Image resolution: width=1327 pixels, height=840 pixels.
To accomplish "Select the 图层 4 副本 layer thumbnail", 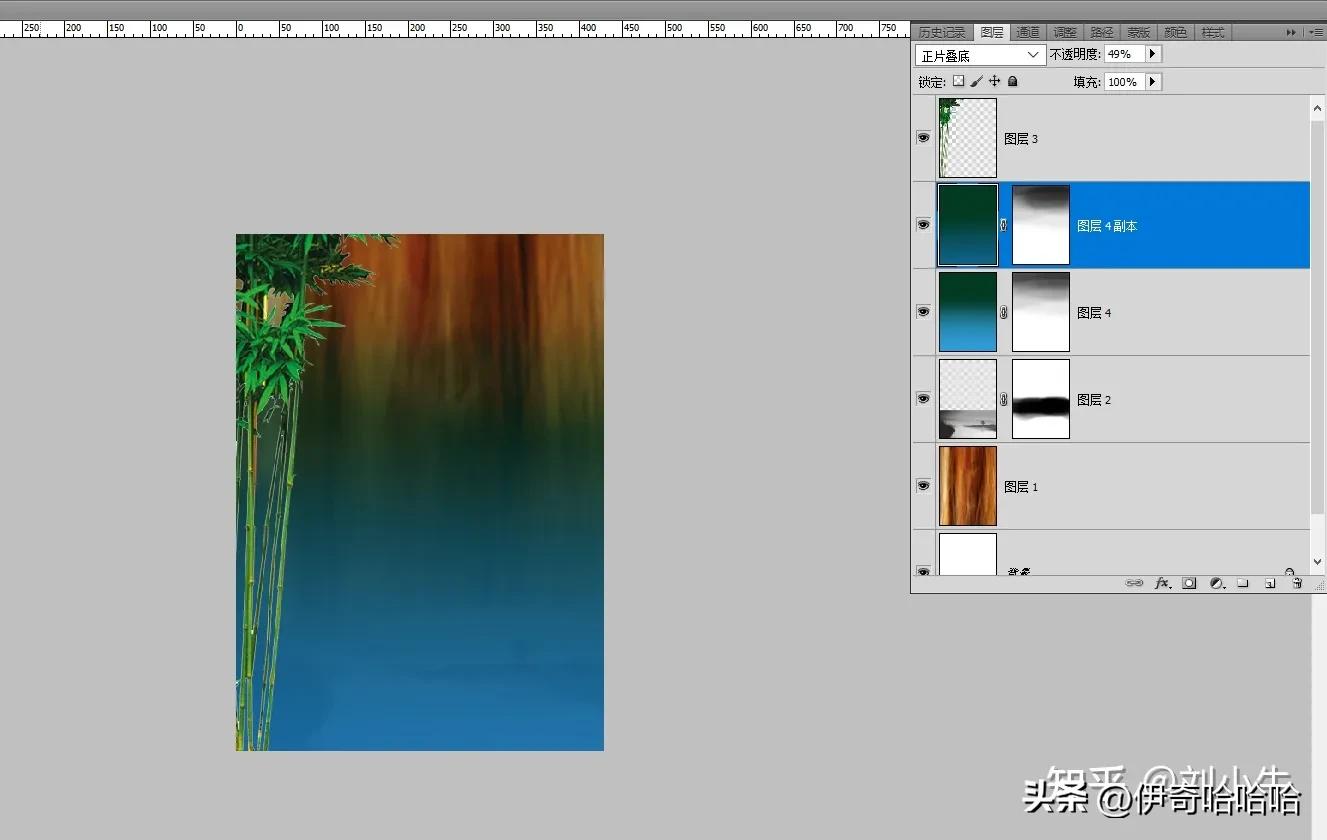I will (x=968, y=225).
